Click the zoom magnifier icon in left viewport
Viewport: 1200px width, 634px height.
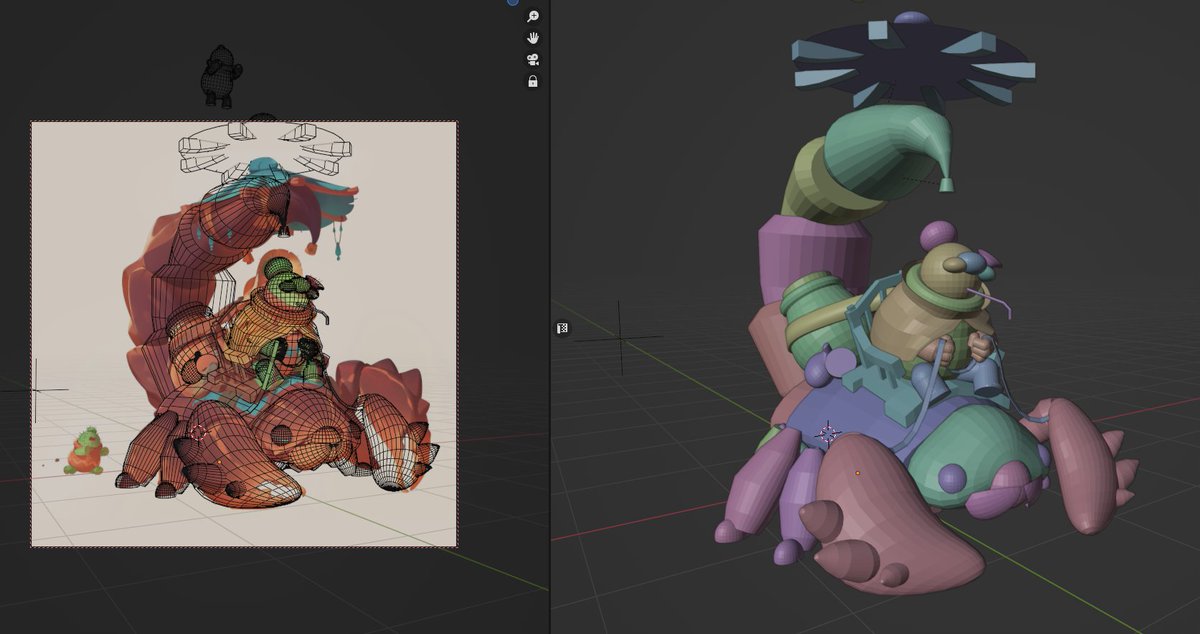coord(533,16)
